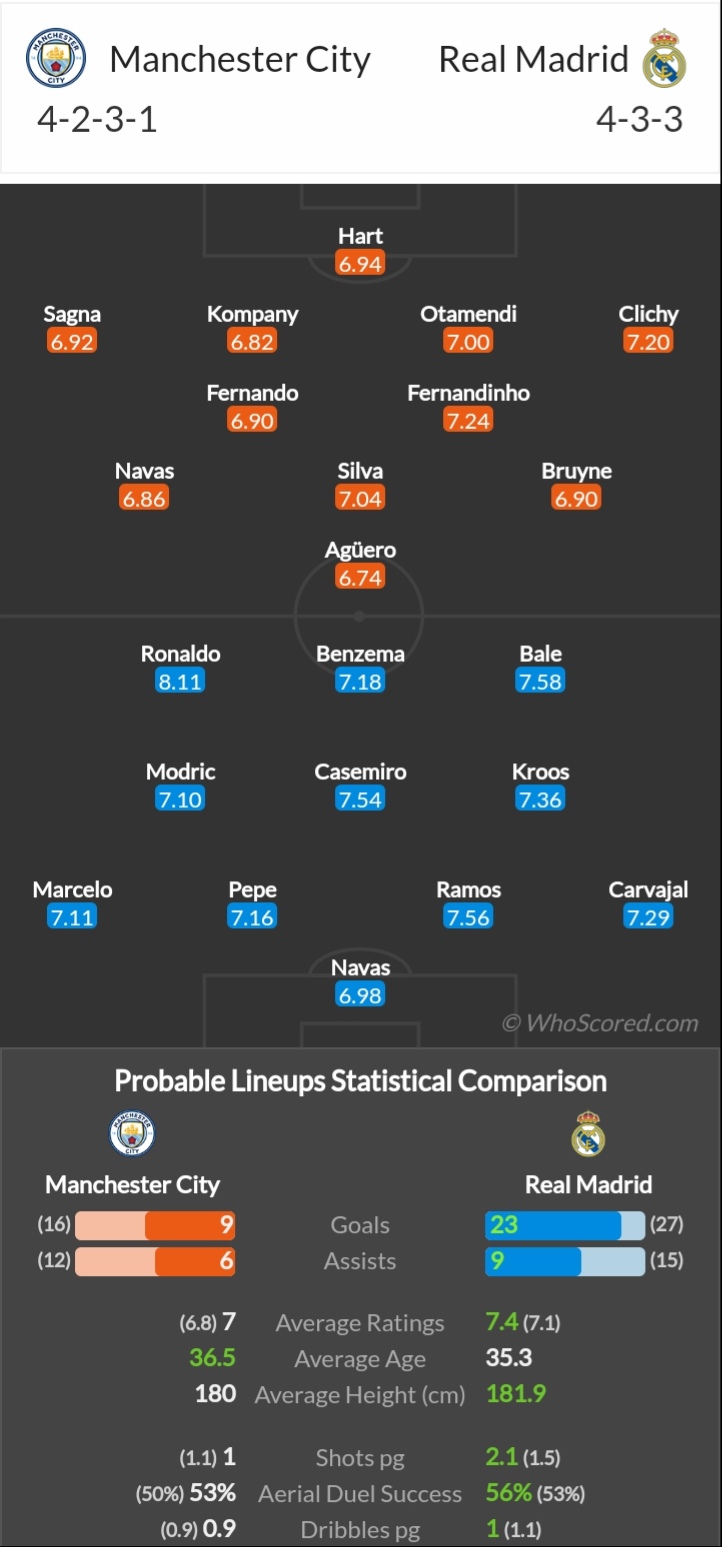Viewport: 722px width, 1547px height.
Task: Open Real Madrid crest in comparison section
Action: pyautogui.click(x=588, y=1134)
